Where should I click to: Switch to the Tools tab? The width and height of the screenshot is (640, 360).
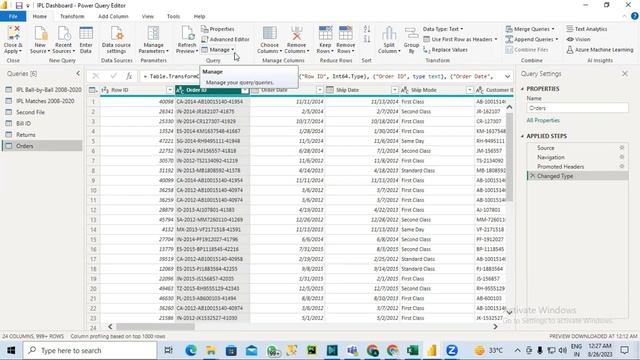pos(173,16)
